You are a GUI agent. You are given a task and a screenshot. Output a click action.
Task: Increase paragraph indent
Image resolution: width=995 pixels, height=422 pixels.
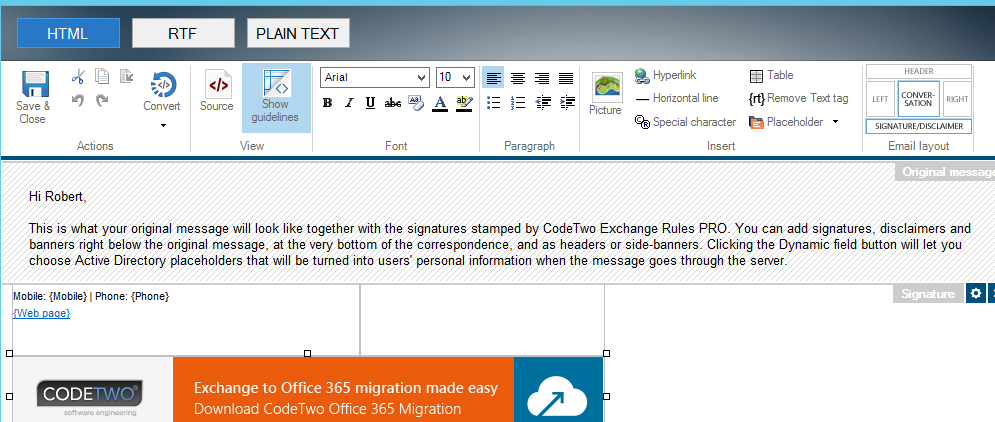pos(567,102)
